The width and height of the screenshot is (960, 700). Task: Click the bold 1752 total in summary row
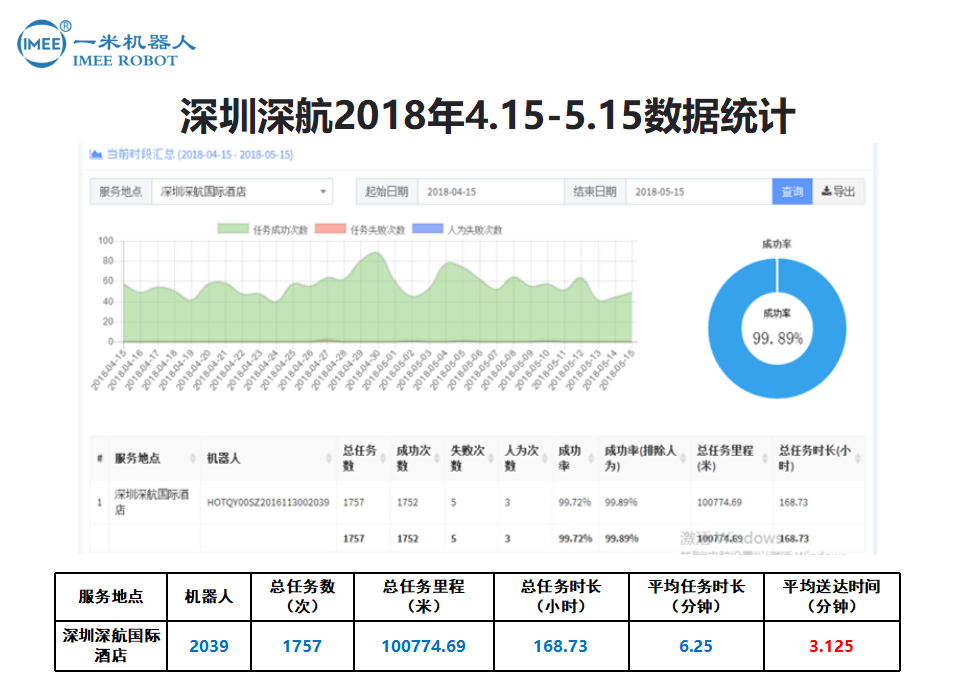(407, 539)
